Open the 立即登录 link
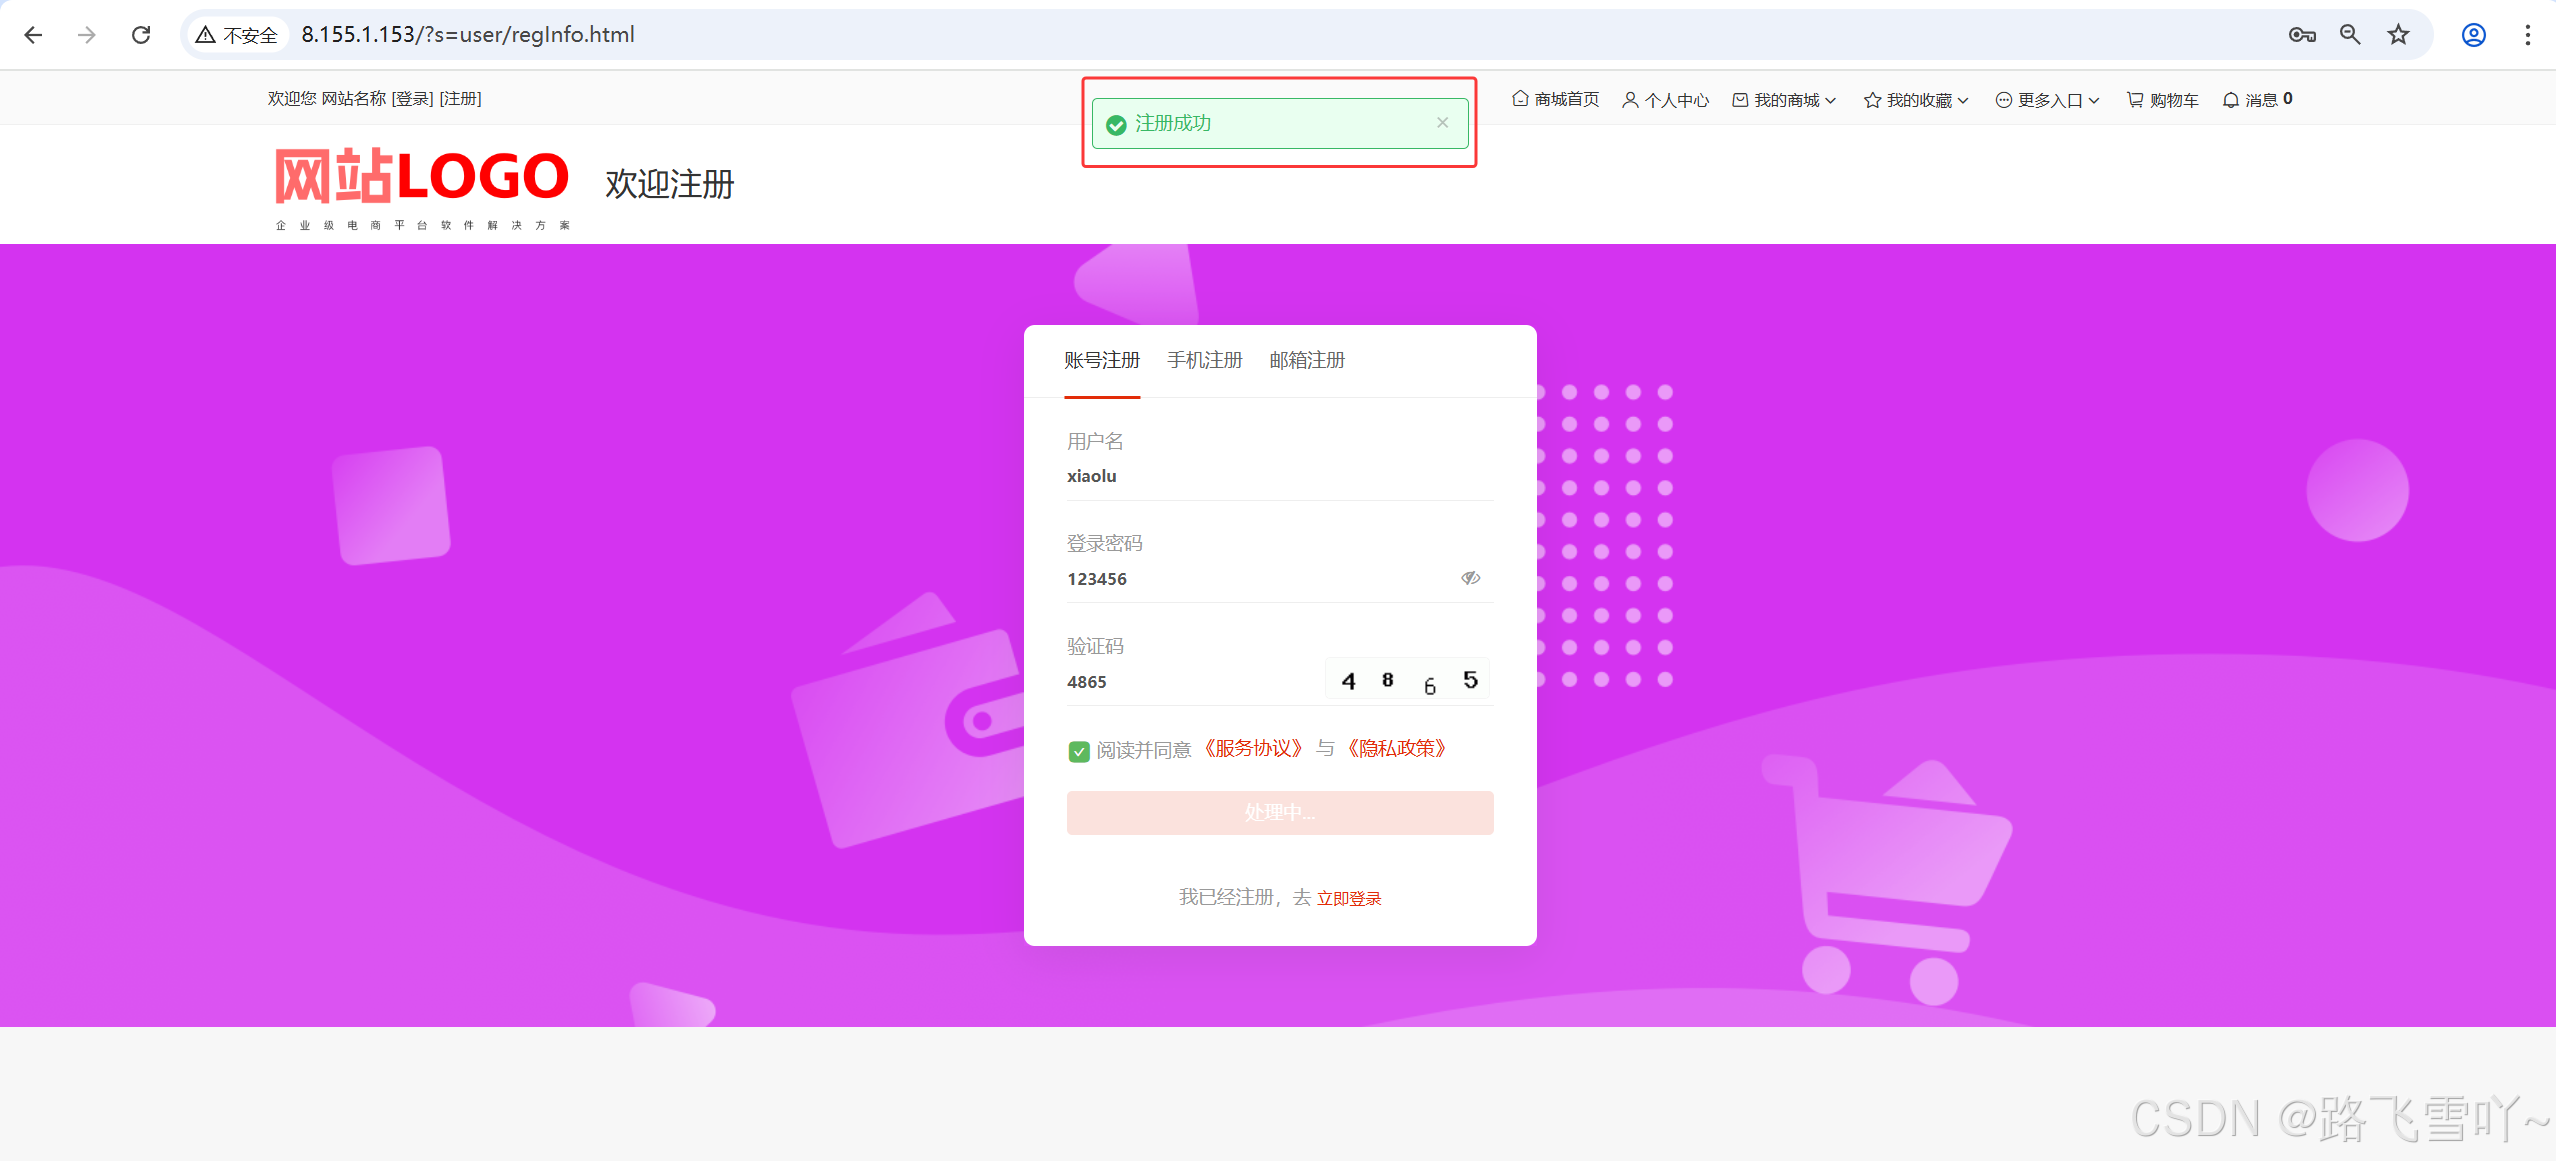The height and width of the screenshot is (1161, 2556). (1349, 898)
